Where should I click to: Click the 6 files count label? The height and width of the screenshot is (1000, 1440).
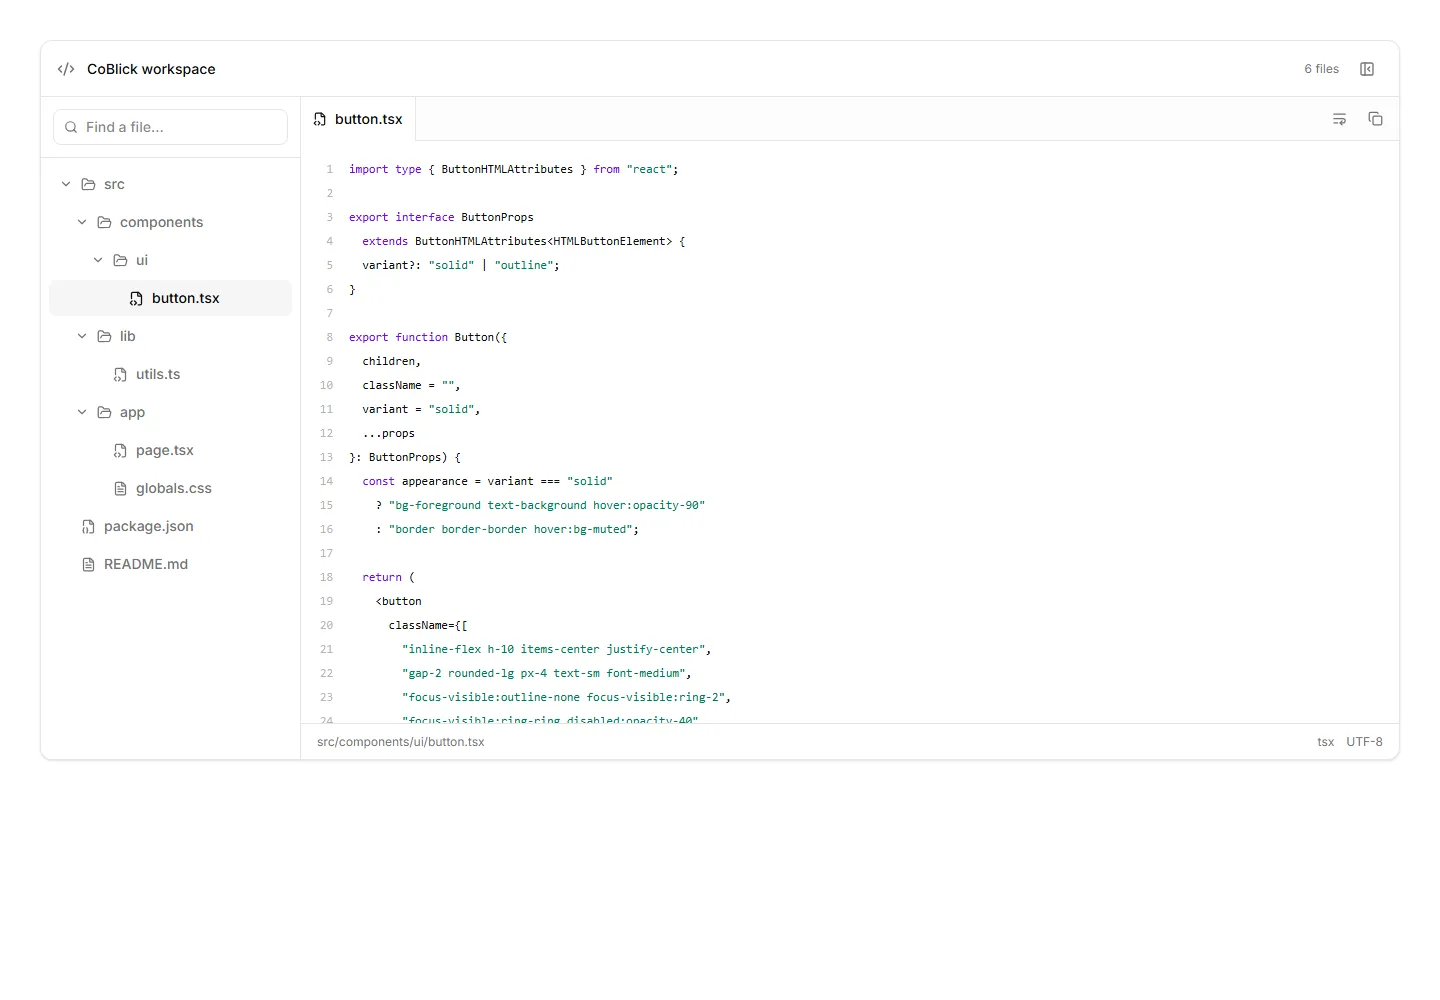pos(1321,69)
